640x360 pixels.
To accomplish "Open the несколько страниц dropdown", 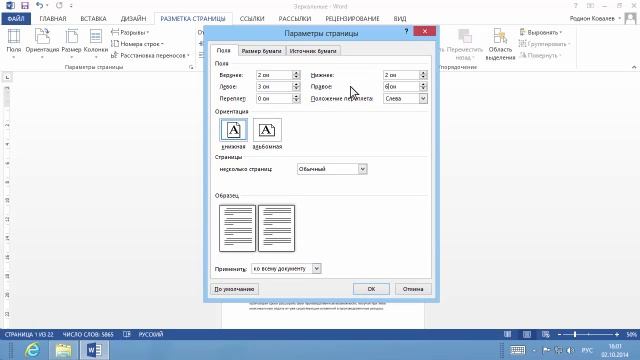I will point(332,169).
